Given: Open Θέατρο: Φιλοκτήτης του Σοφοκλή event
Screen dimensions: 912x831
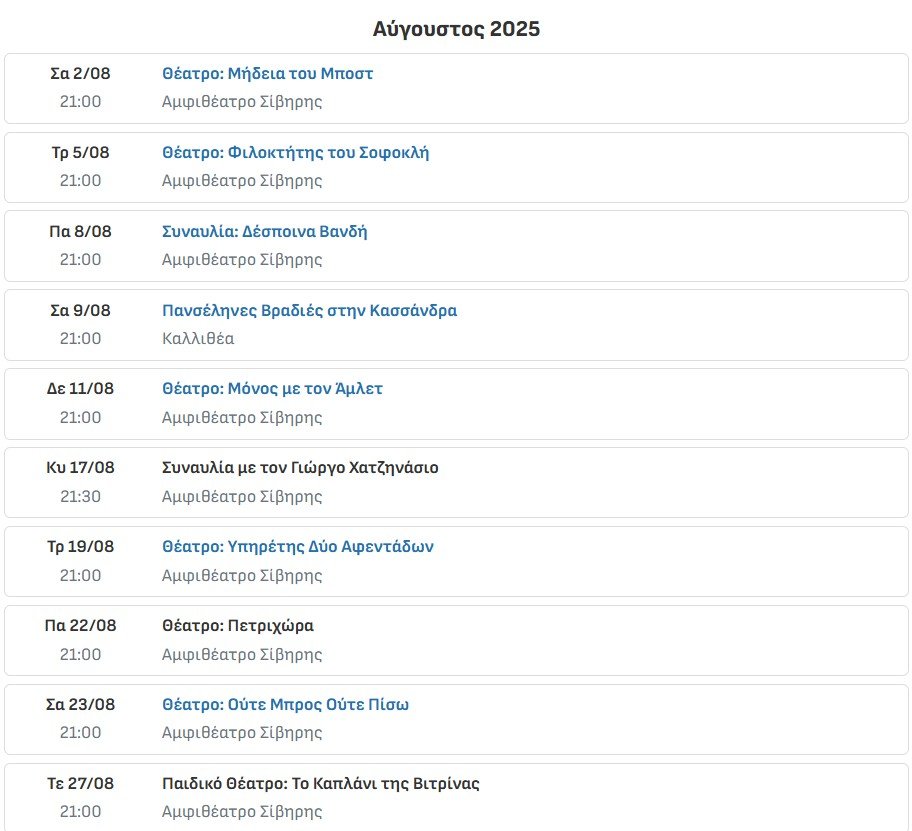Looking at the screenshot, I should click(x=295, y=153).
